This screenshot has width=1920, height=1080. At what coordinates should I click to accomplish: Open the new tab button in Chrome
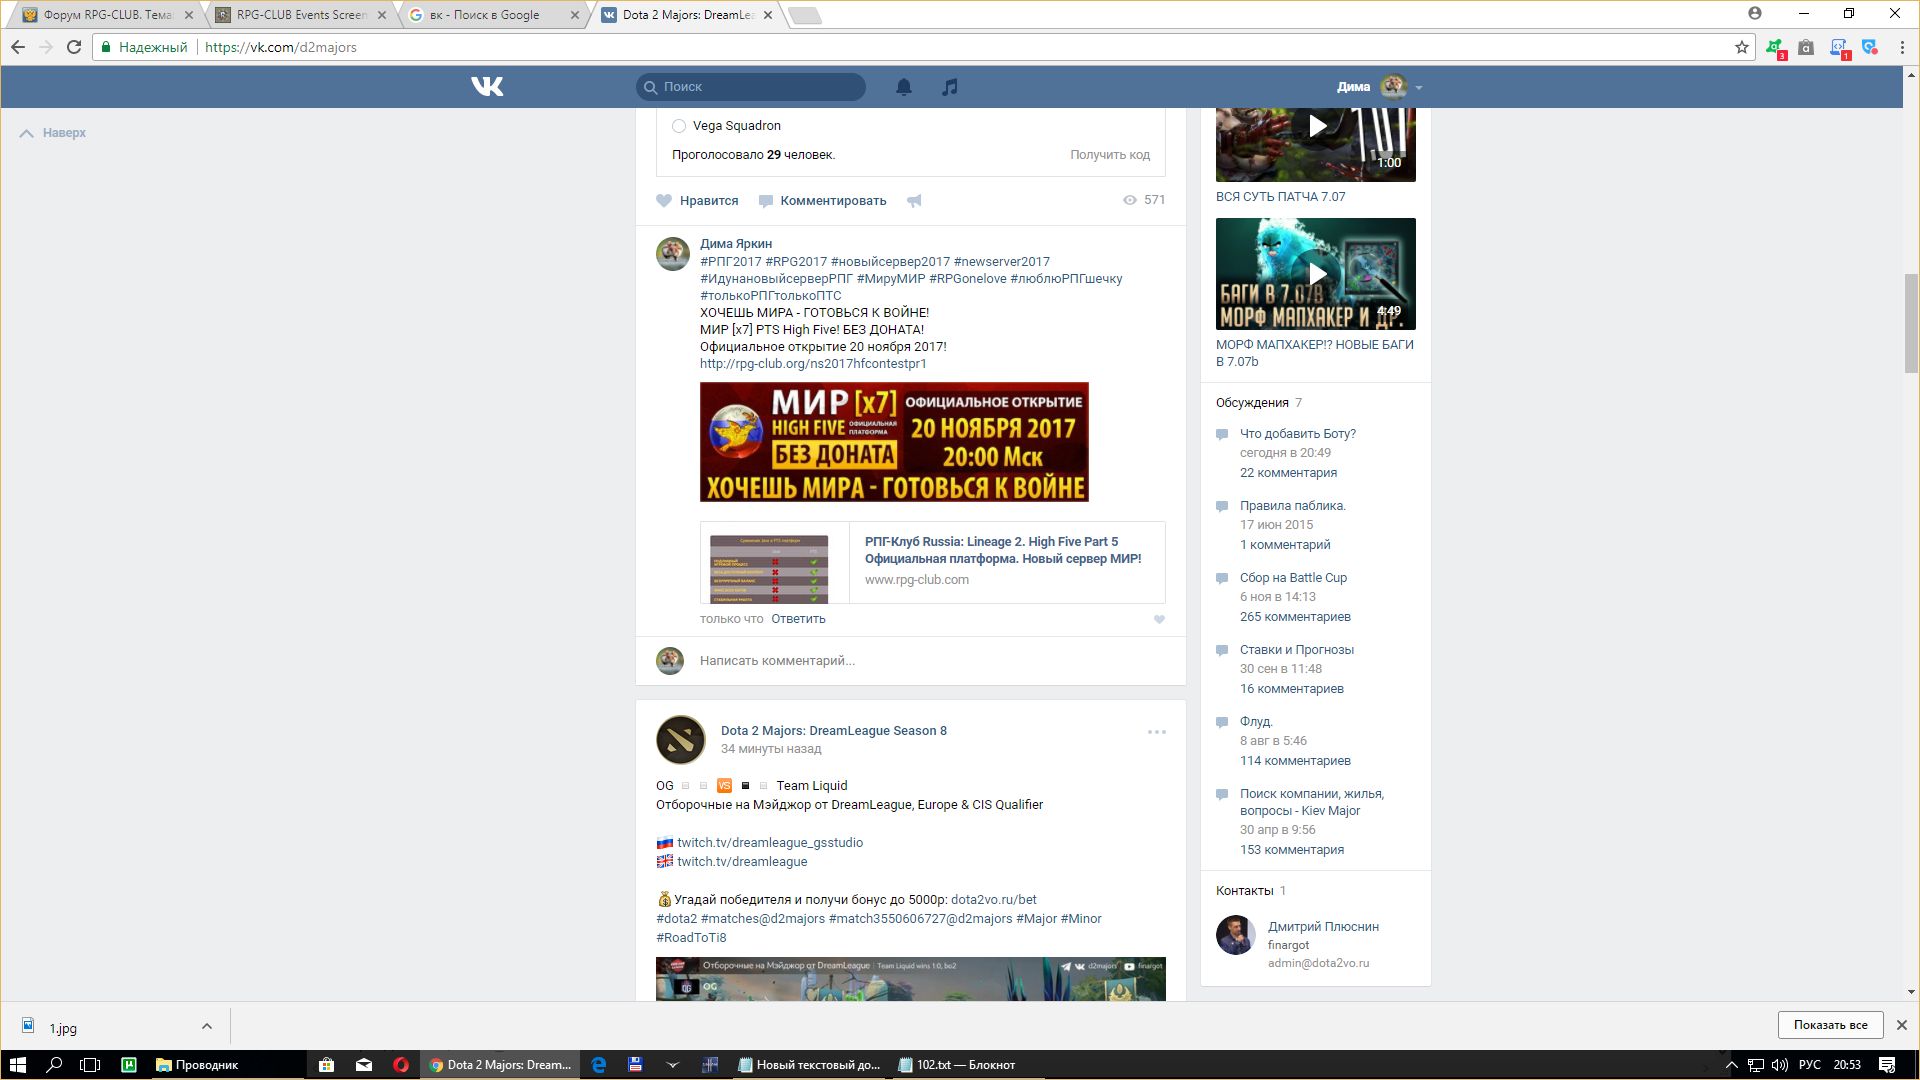click(x=805, y=15)
